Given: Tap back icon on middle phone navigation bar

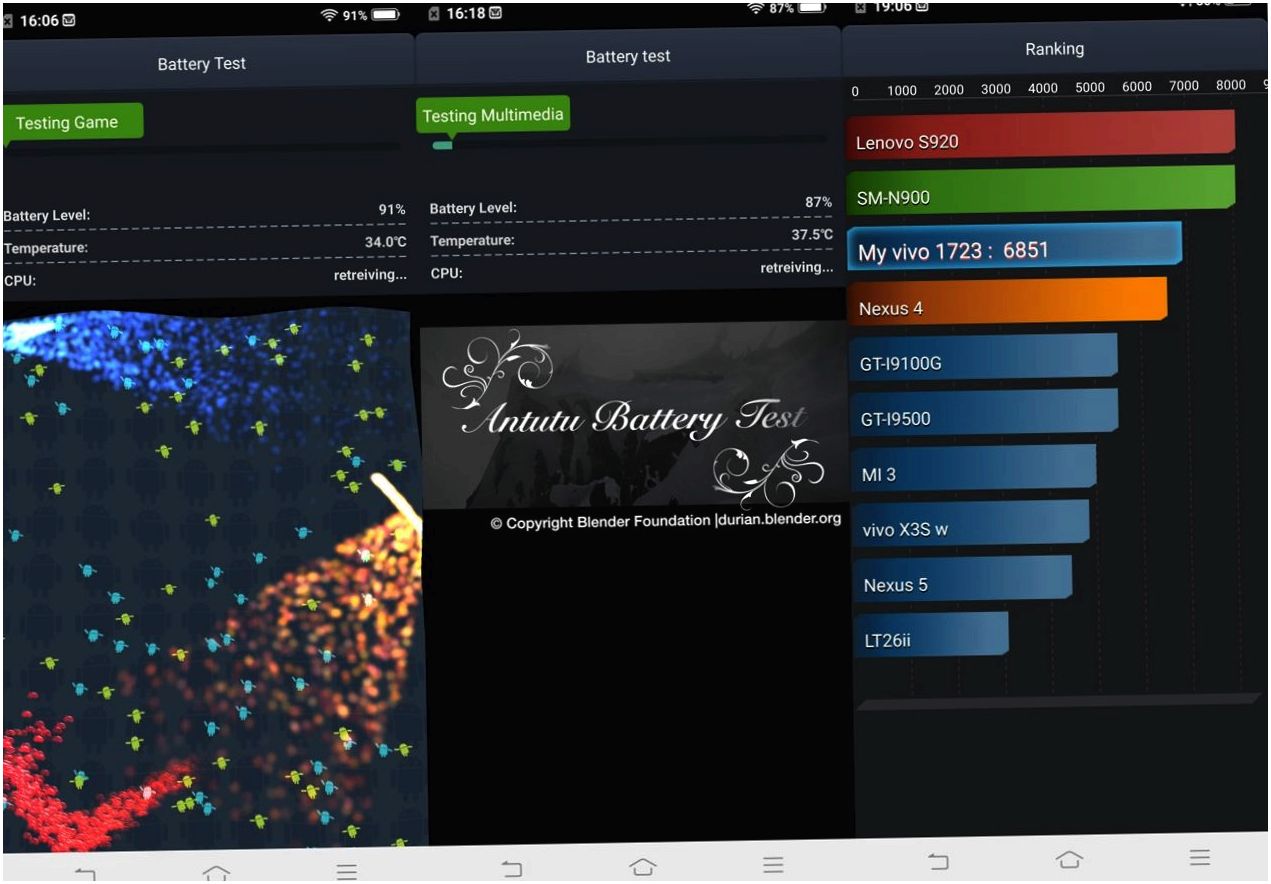Looking at the screenshot, I should 512,868.
